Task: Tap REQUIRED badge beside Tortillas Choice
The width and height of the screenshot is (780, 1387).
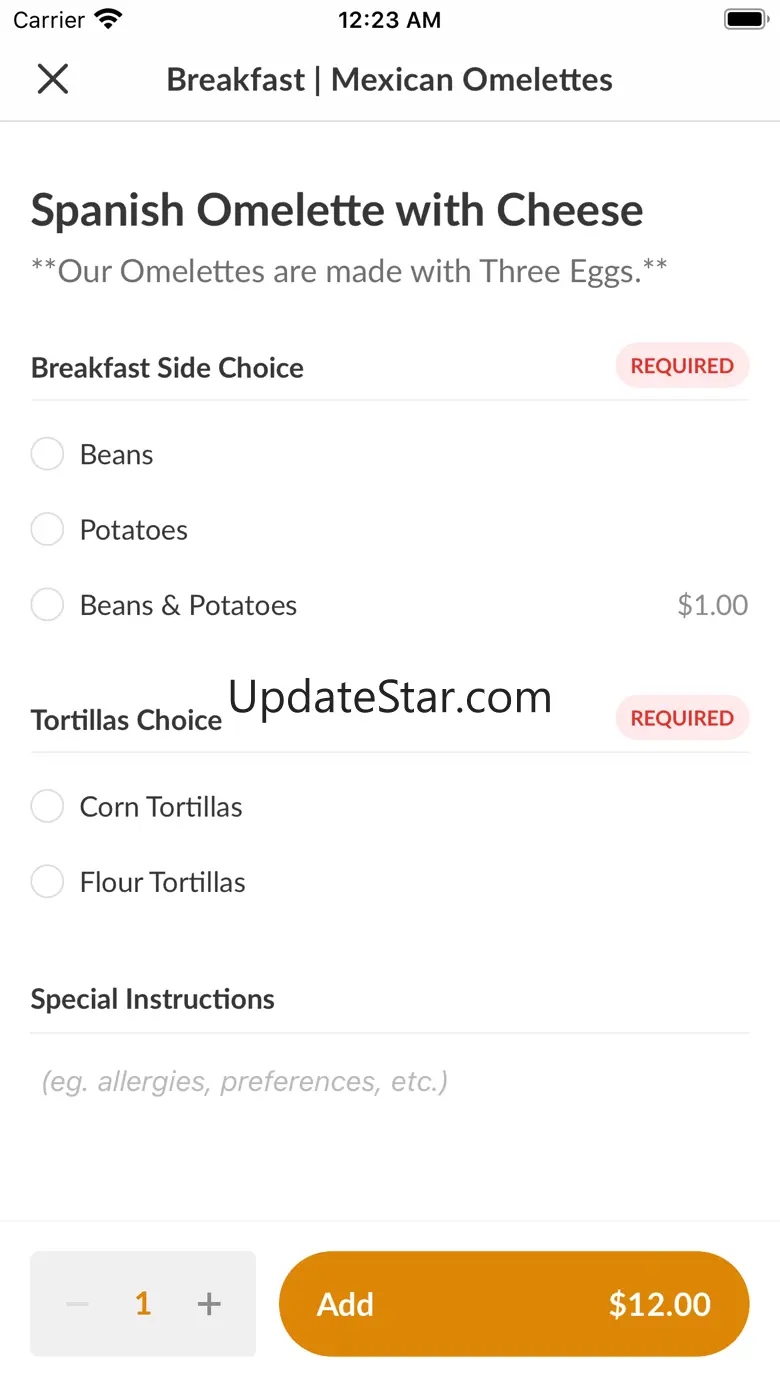Action: 682,718
